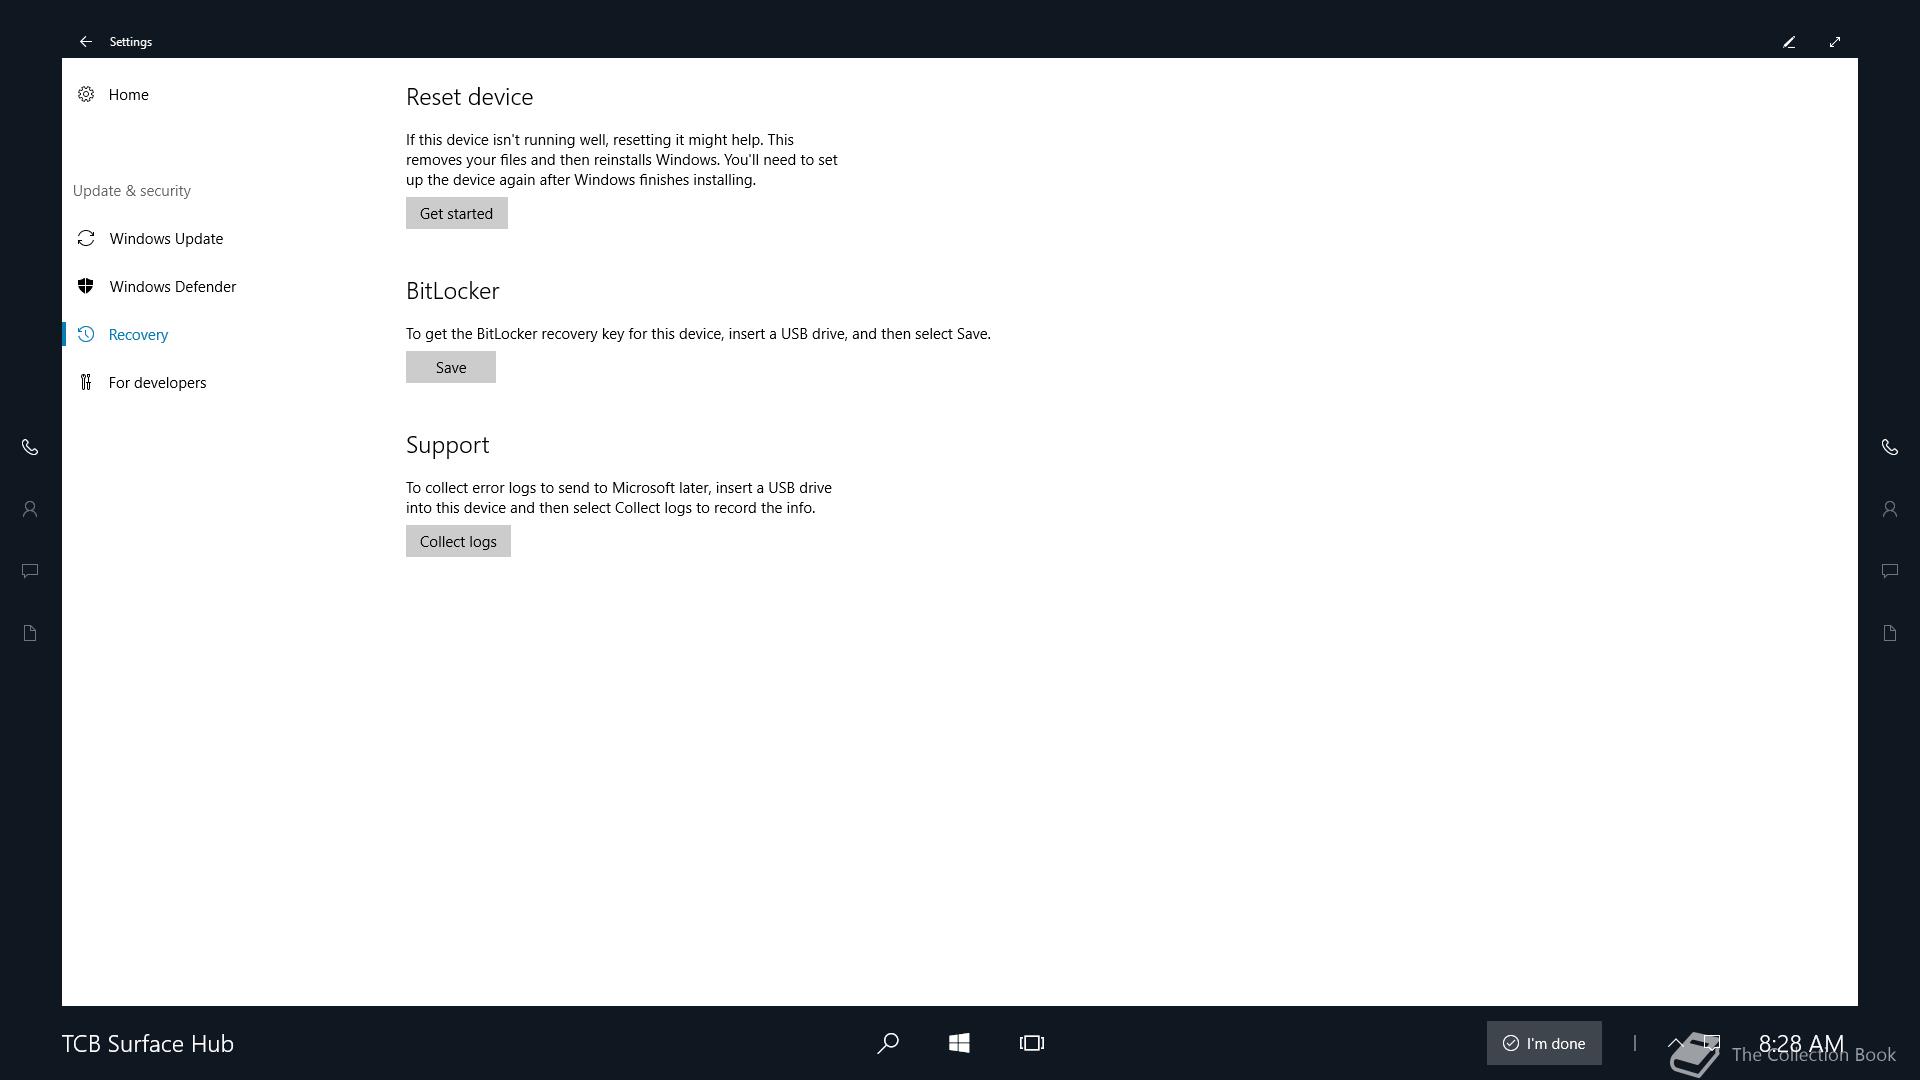
Task: Click the BitLocker heading
Action: click(x=452, y=291)
